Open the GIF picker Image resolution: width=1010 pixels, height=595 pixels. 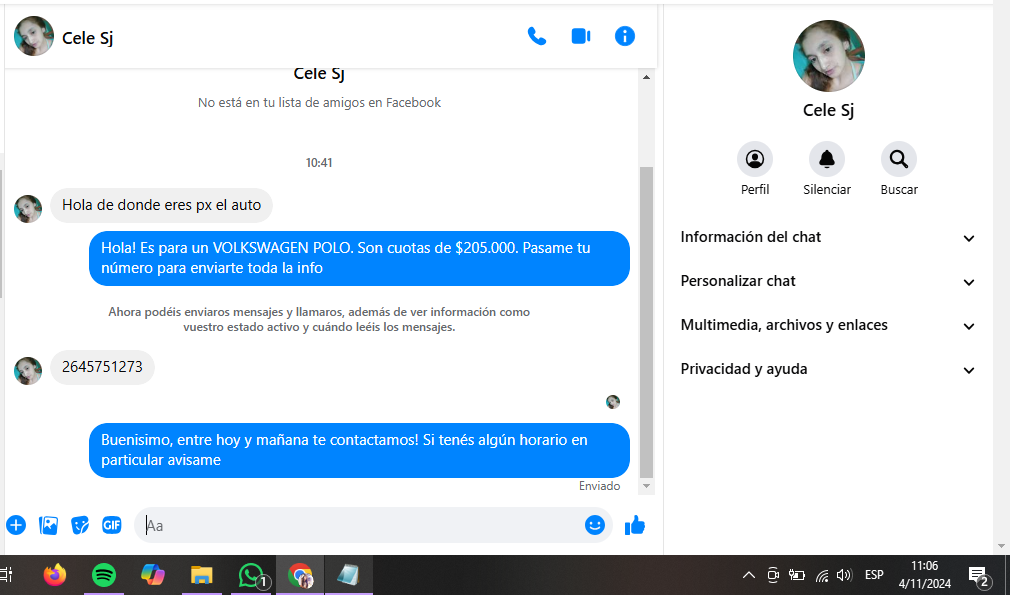[112, 525]
